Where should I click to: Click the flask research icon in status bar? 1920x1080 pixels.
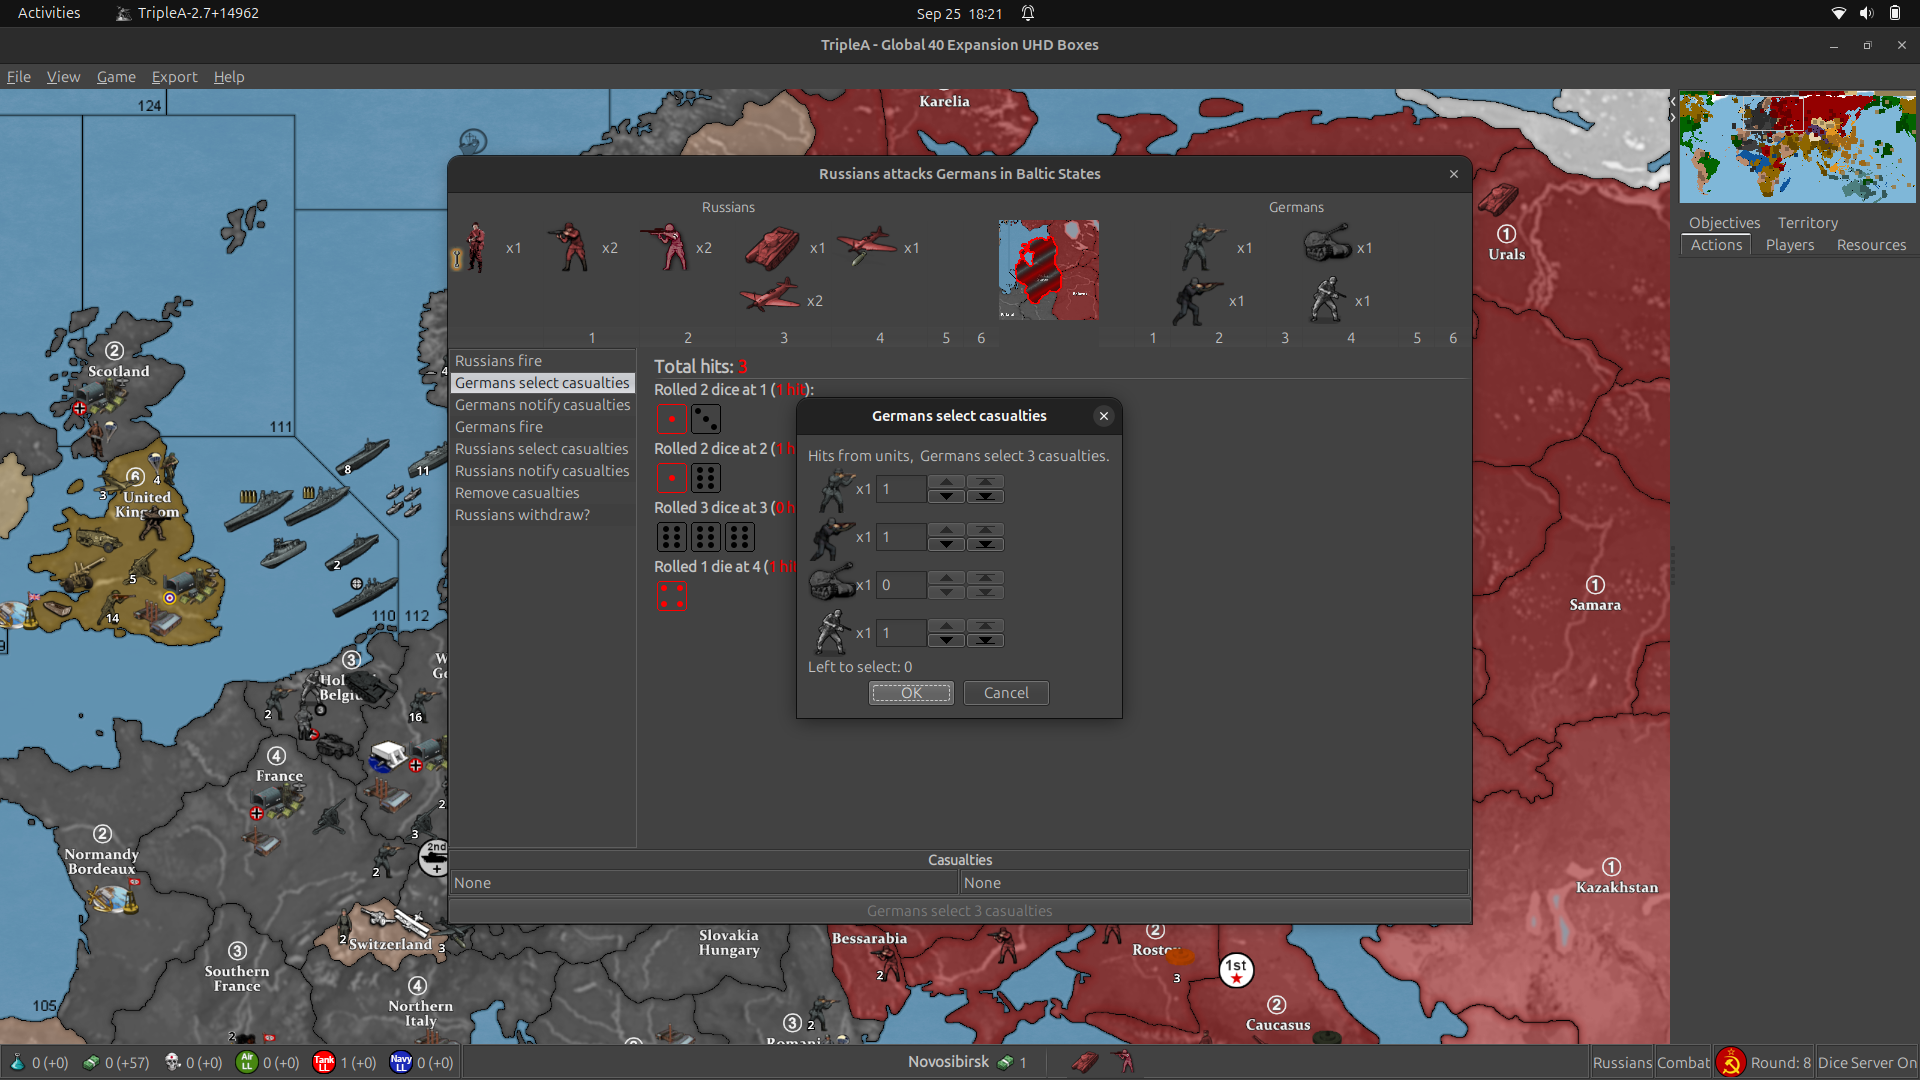[x=17, y=1062]
